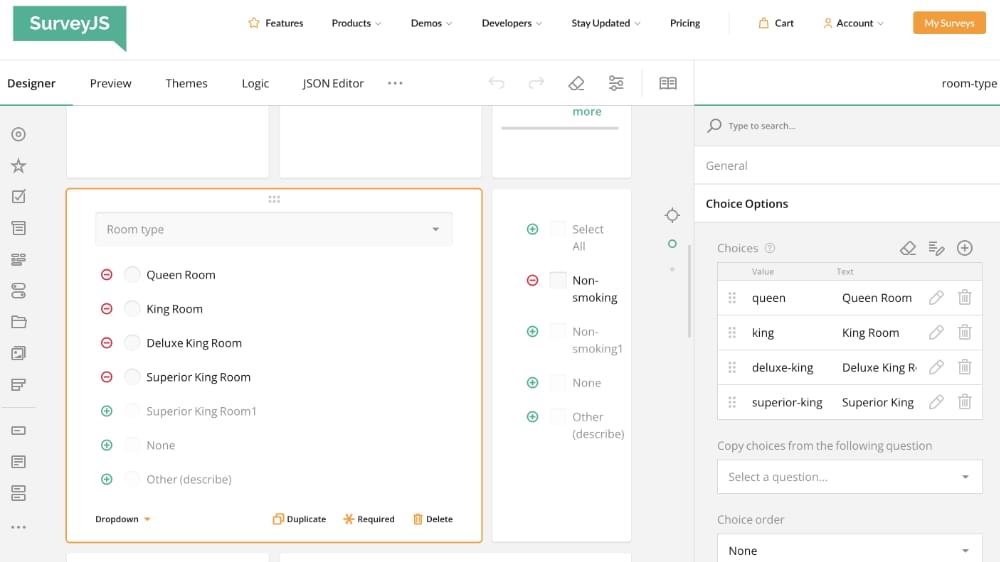Image resolution: width=1000 pixels, height=562 pixels.
Task: Remove Deluxe King Room choice
Action: [x=107, y=343]
